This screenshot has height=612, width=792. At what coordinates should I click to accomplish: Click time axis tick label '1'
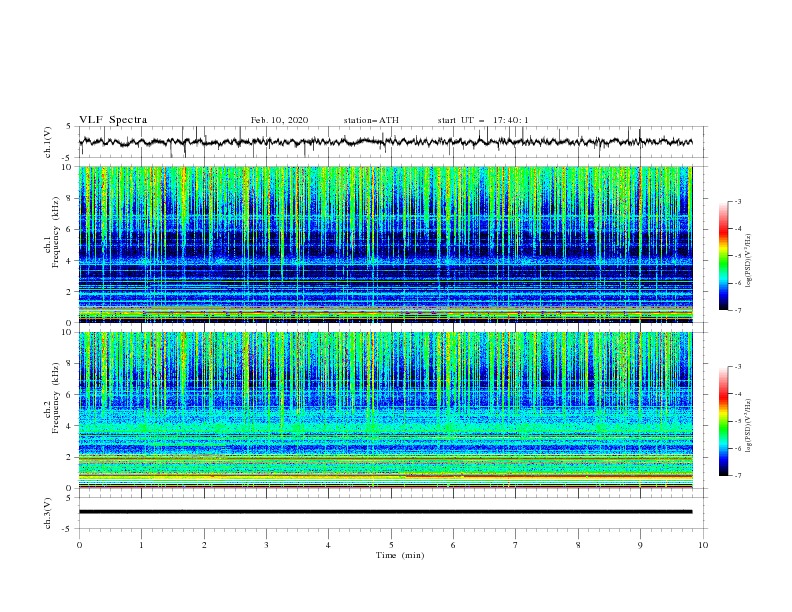tap(142, 545)
